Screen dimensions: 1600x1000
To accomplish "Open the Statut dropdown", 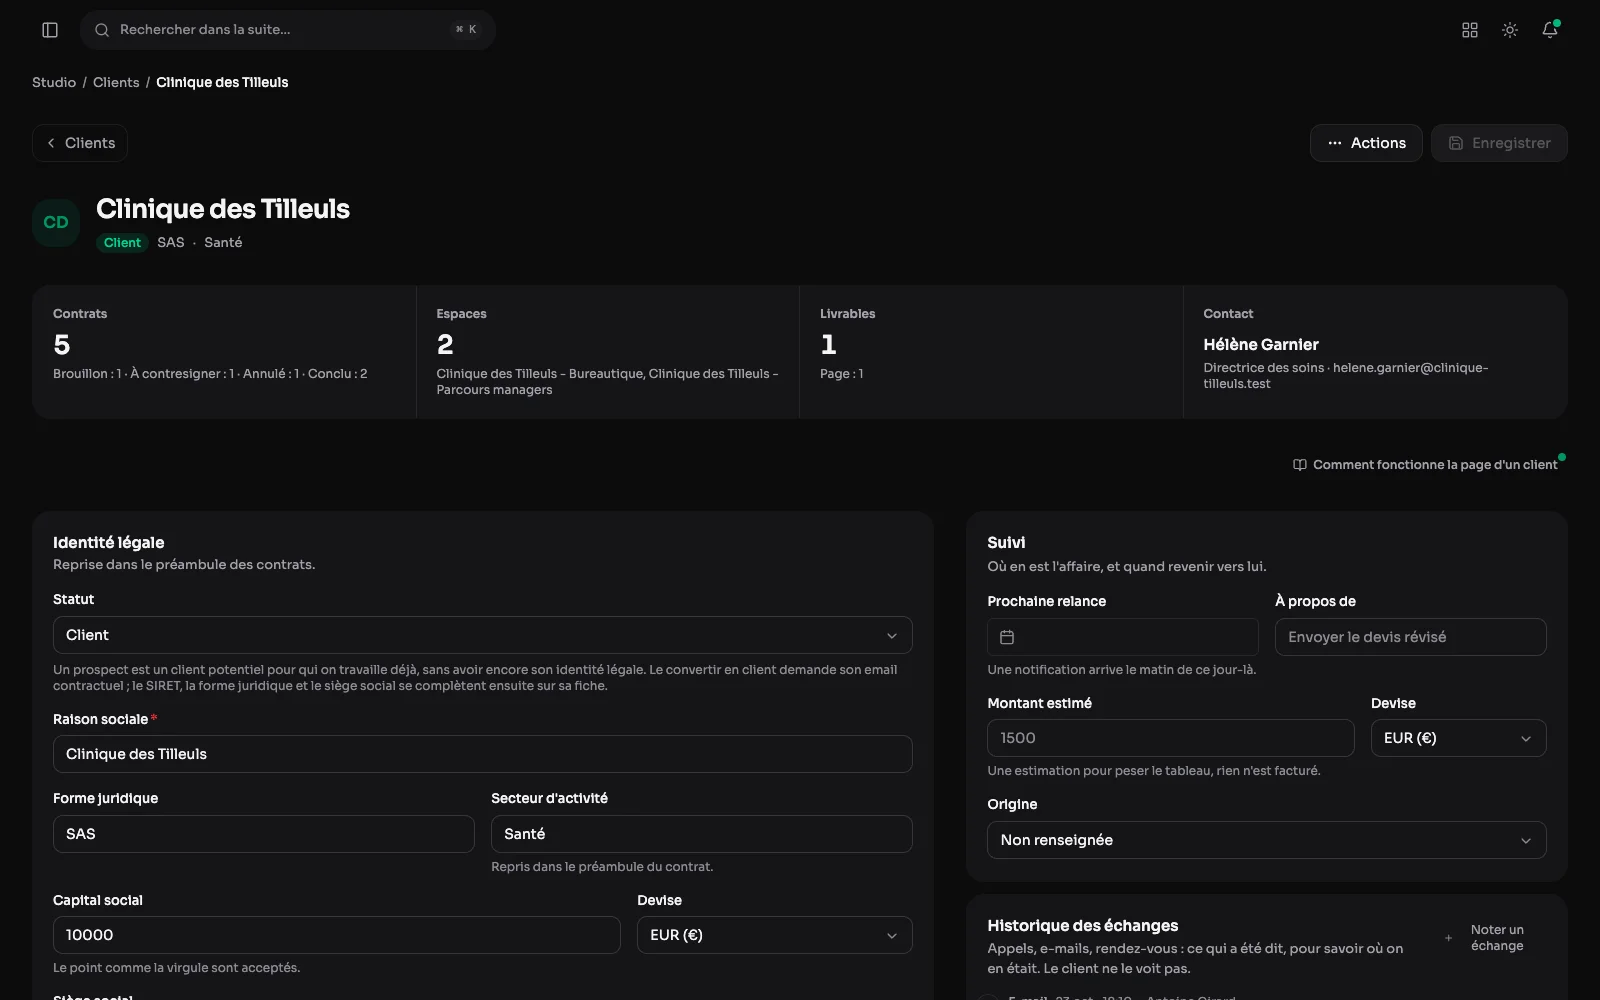I will pyautogui.click(x=482, y=635).
